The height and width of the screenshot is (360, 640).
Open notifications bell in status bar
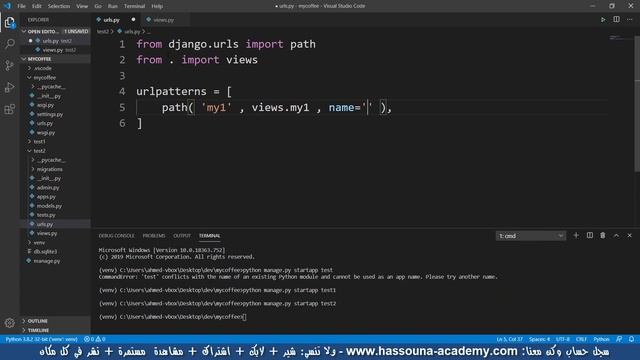[x=631, y=339]
